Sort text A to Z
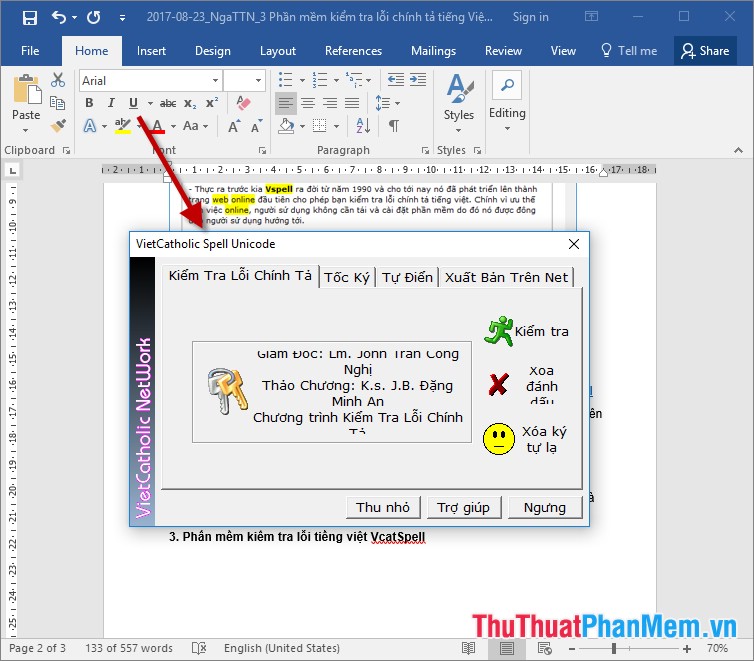 pos(363,126)
